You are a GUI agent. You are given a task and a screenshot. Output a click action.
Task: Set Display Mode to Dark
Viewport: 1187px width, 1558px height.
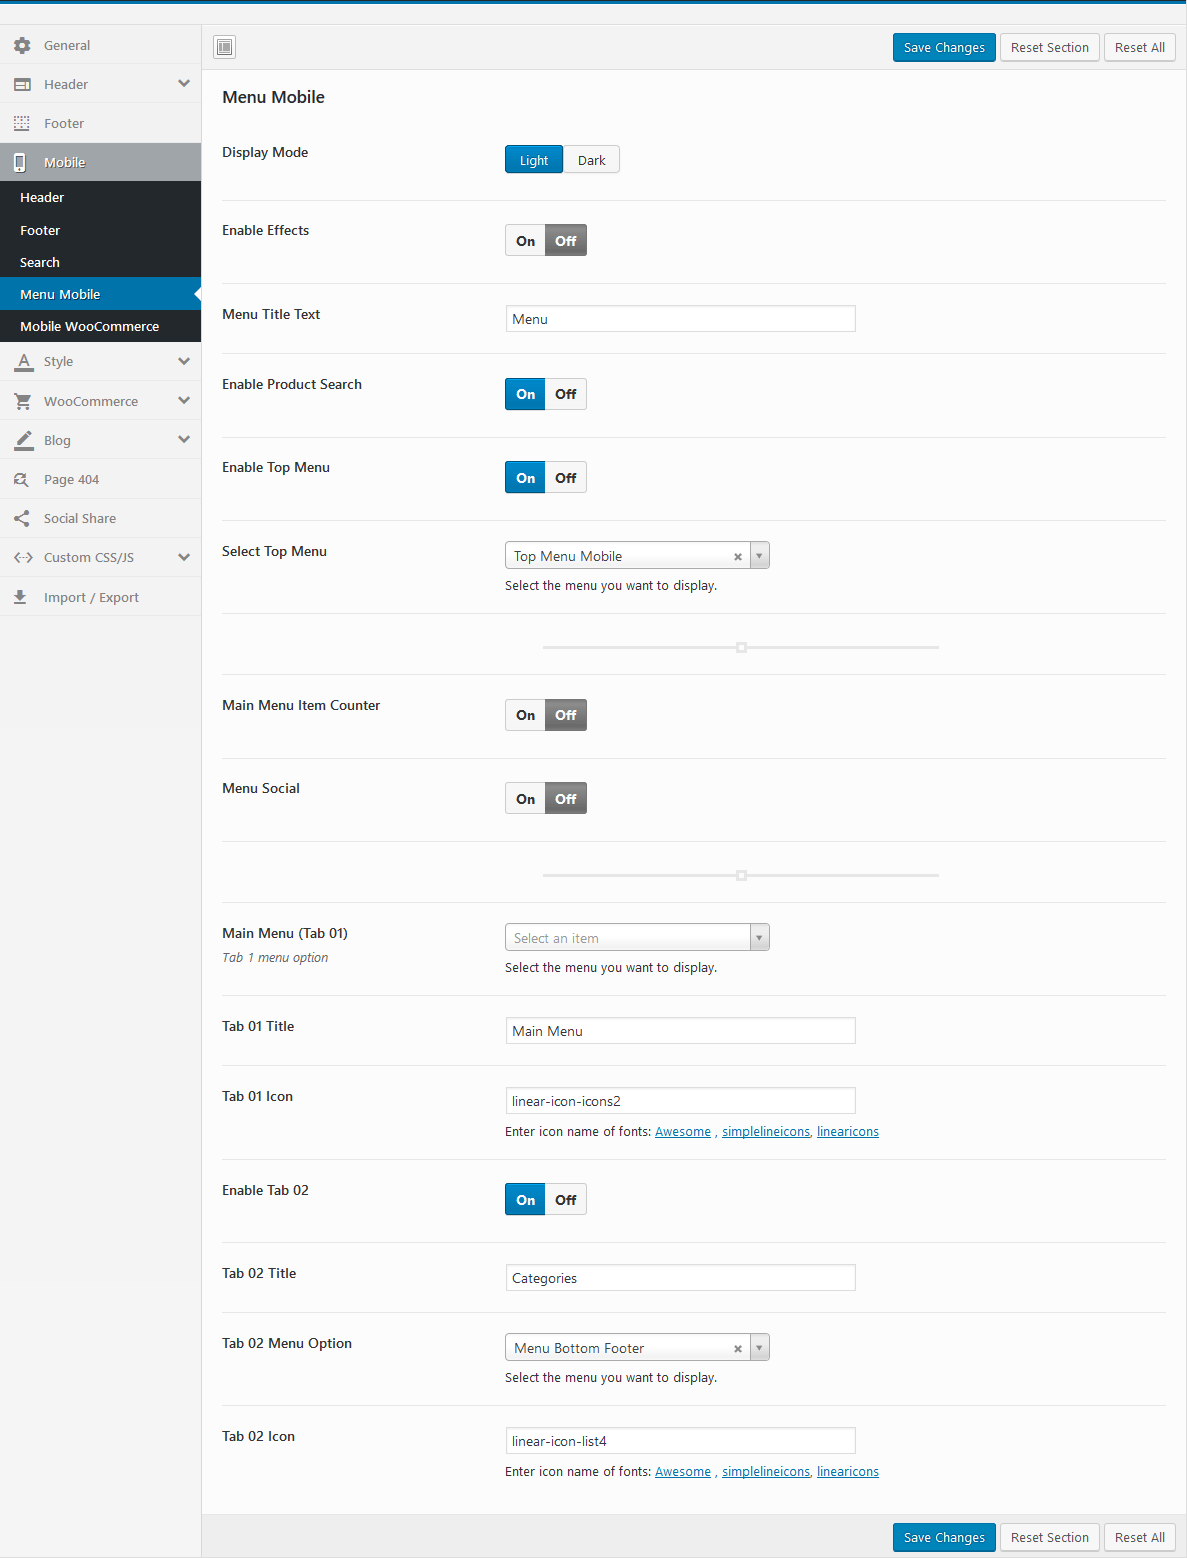coord(592,160)
